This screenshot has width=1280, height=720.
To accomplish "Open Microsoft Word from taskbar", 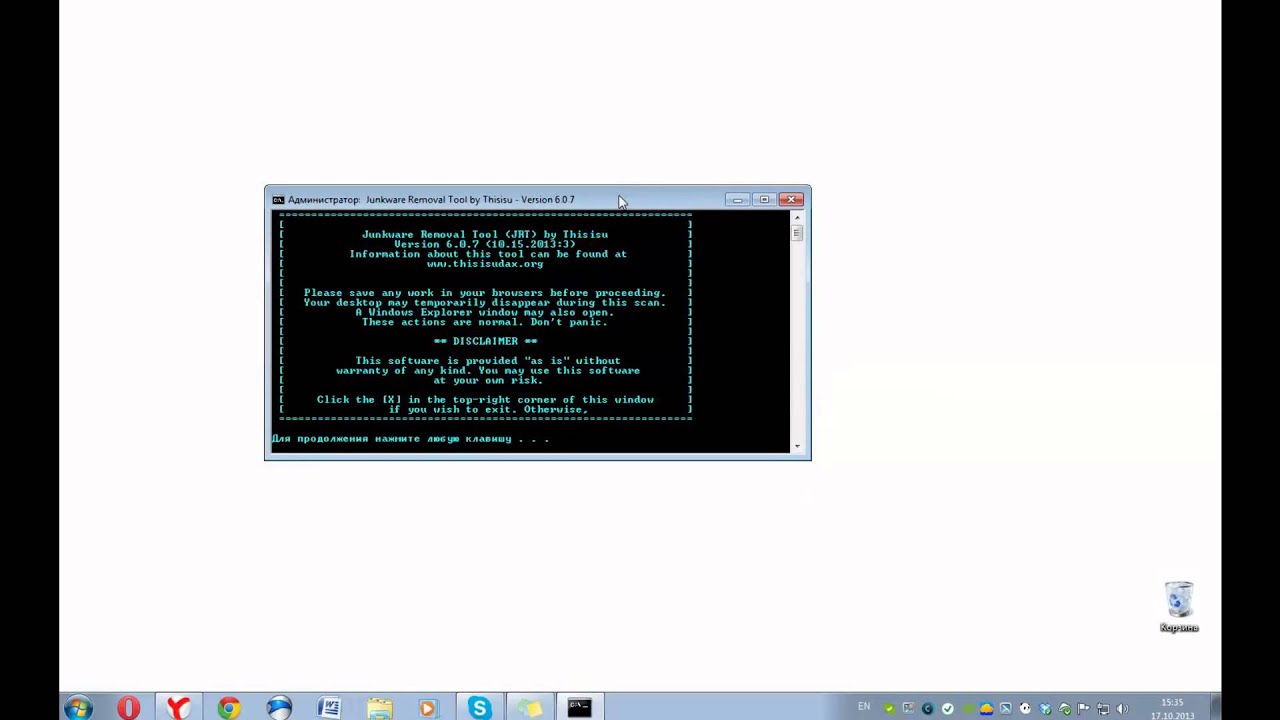I will point(329,708).
